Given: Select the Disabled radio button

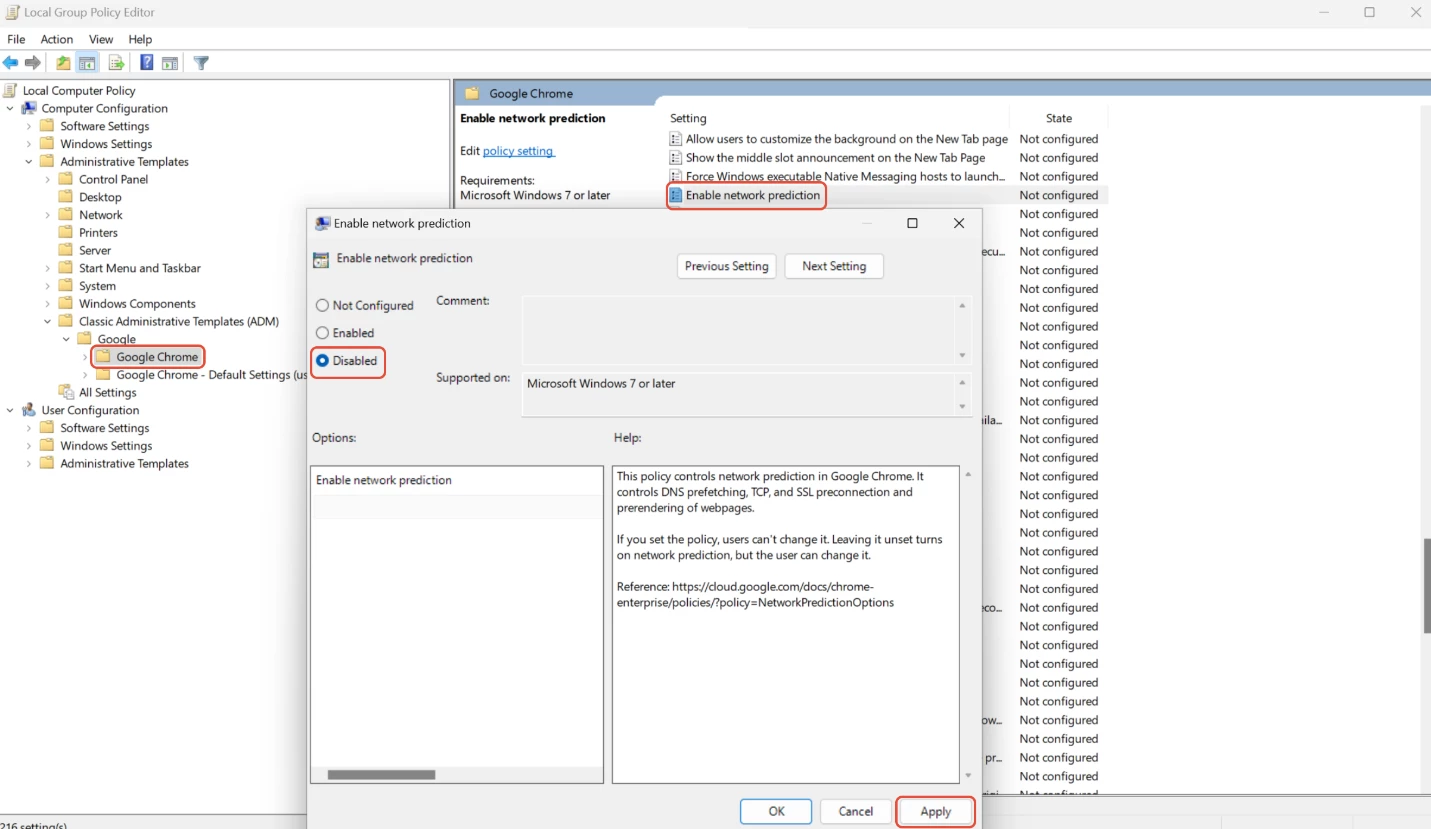Looking at the screenshot, I should (x=322, y=361).
